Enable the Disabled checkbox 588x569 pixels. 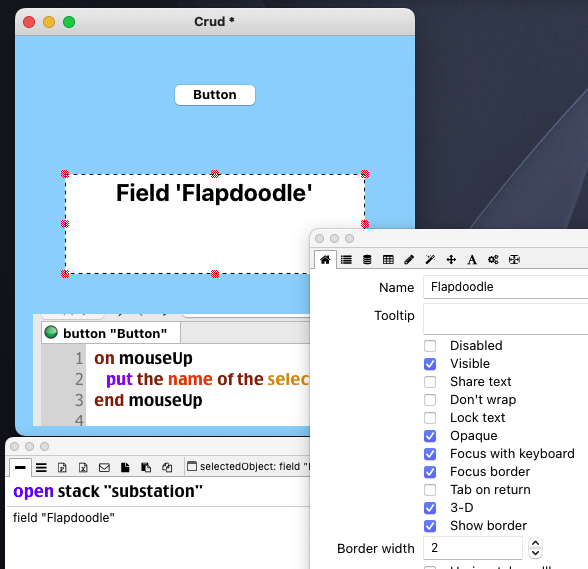tap(430, 346)
